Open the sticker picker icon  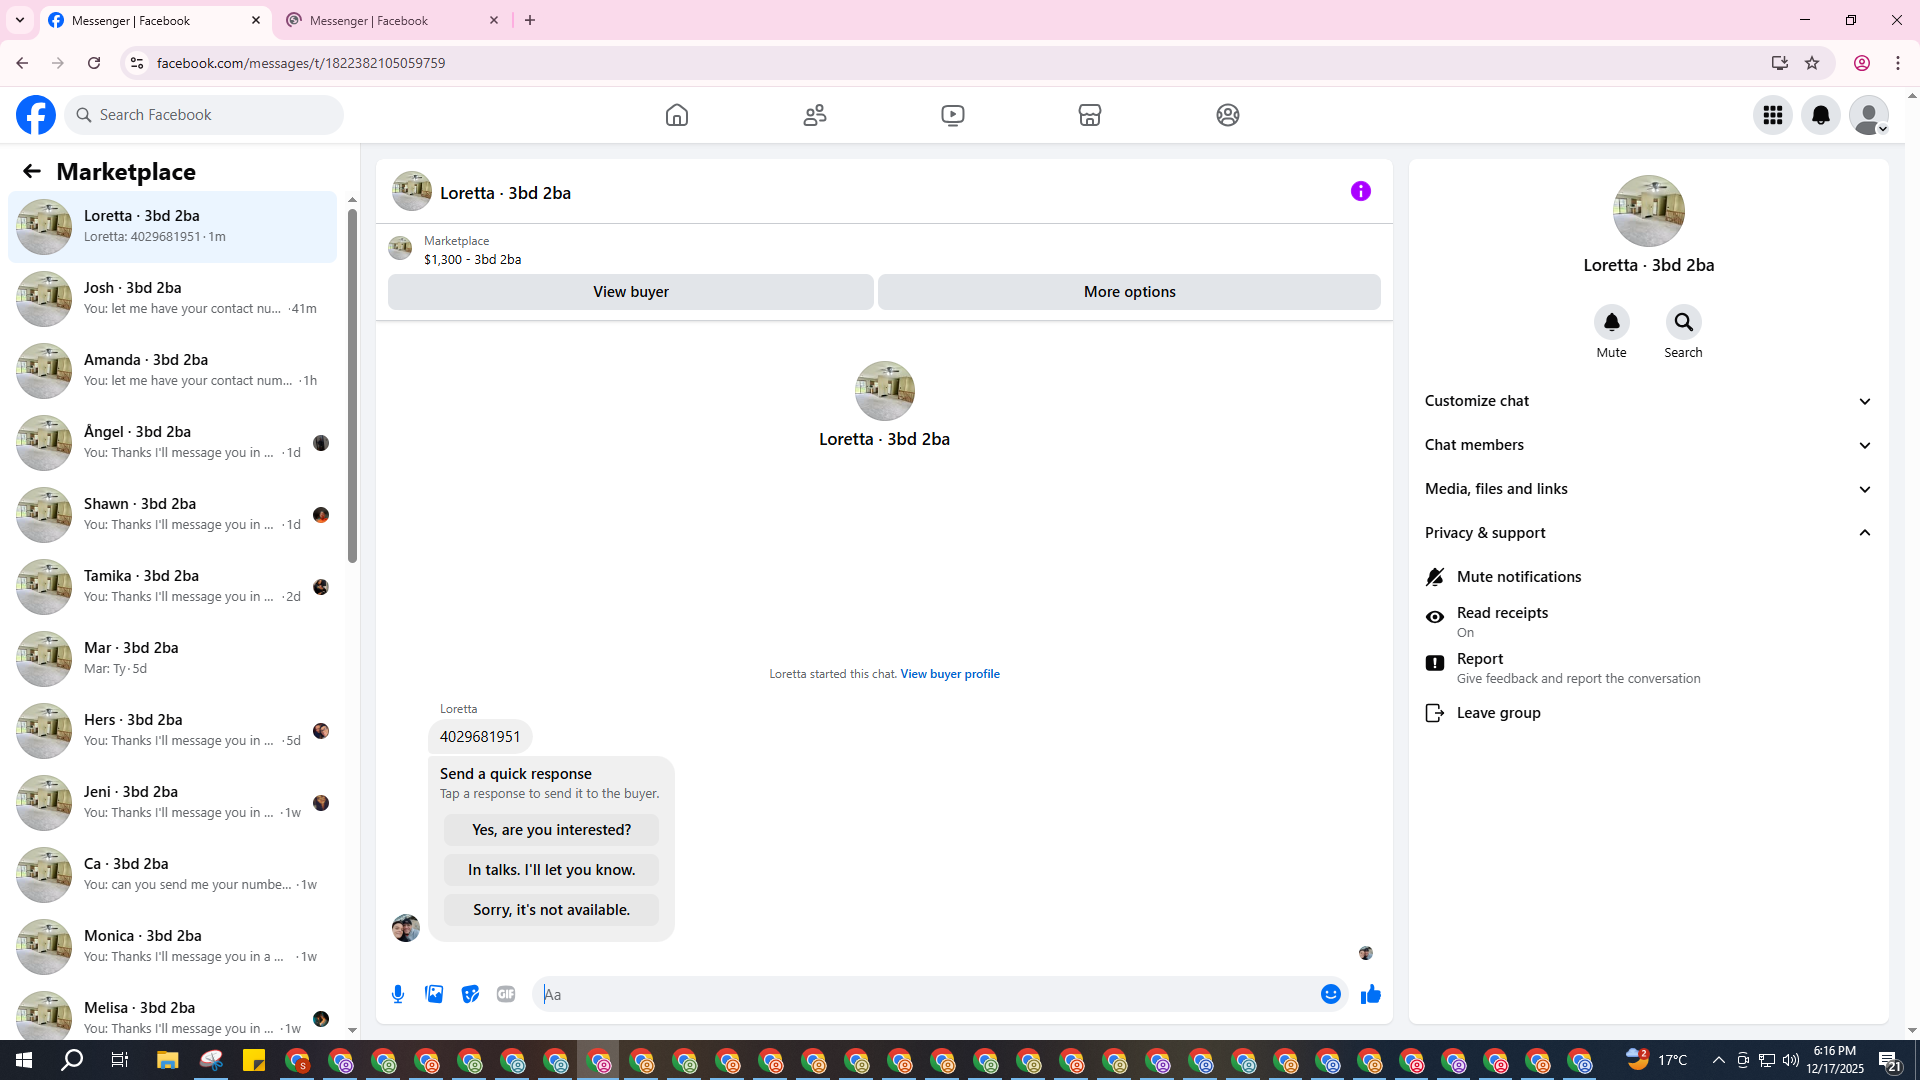(470, 994)
